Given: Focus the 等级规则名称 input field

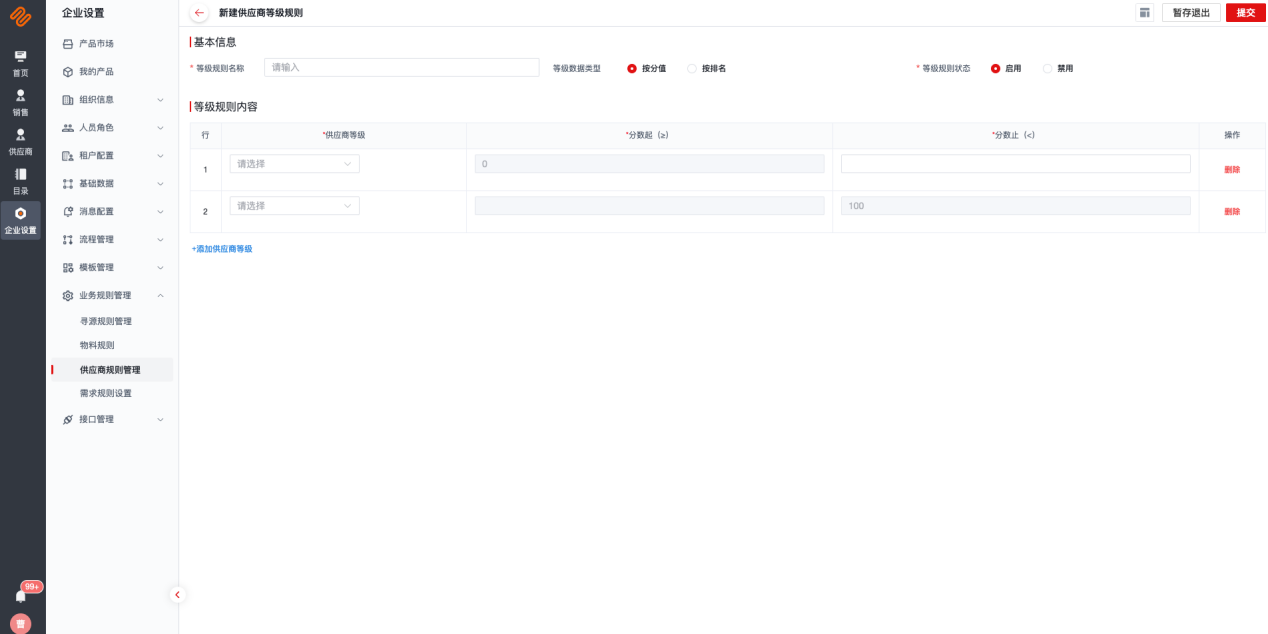Looking at the screenshot, I should coord(401,67).
